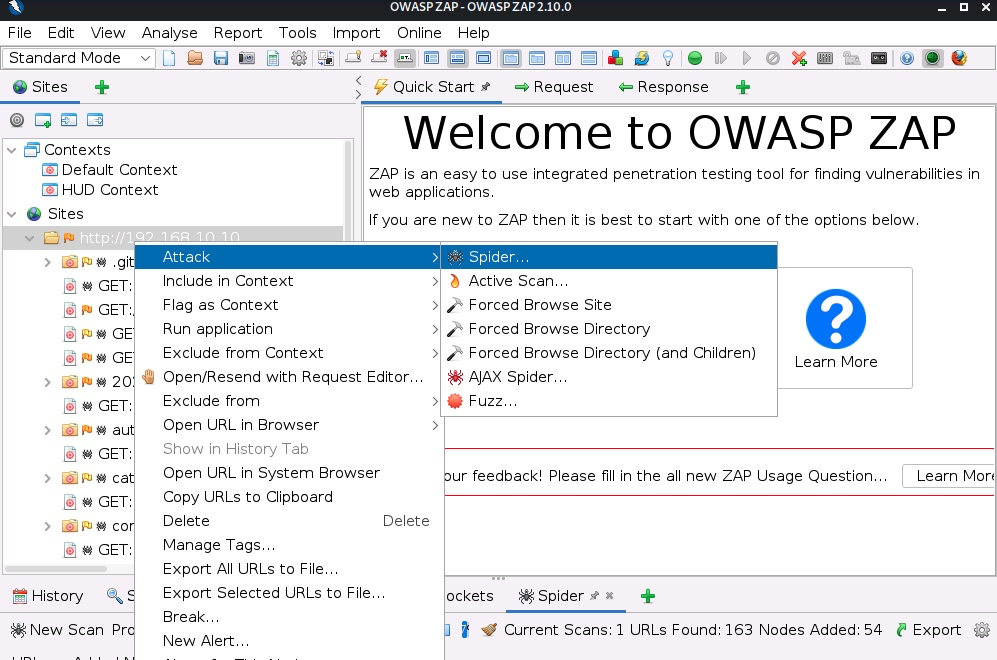Open Session Properties spreadsheet icon

click(x=273, y=58)
